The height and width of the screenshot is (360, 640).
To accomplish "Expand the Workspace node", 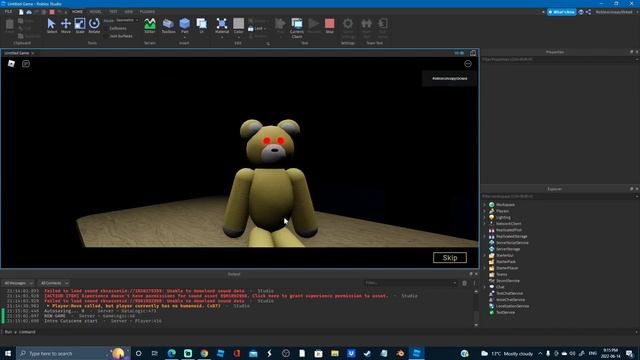I will point(485,204).
